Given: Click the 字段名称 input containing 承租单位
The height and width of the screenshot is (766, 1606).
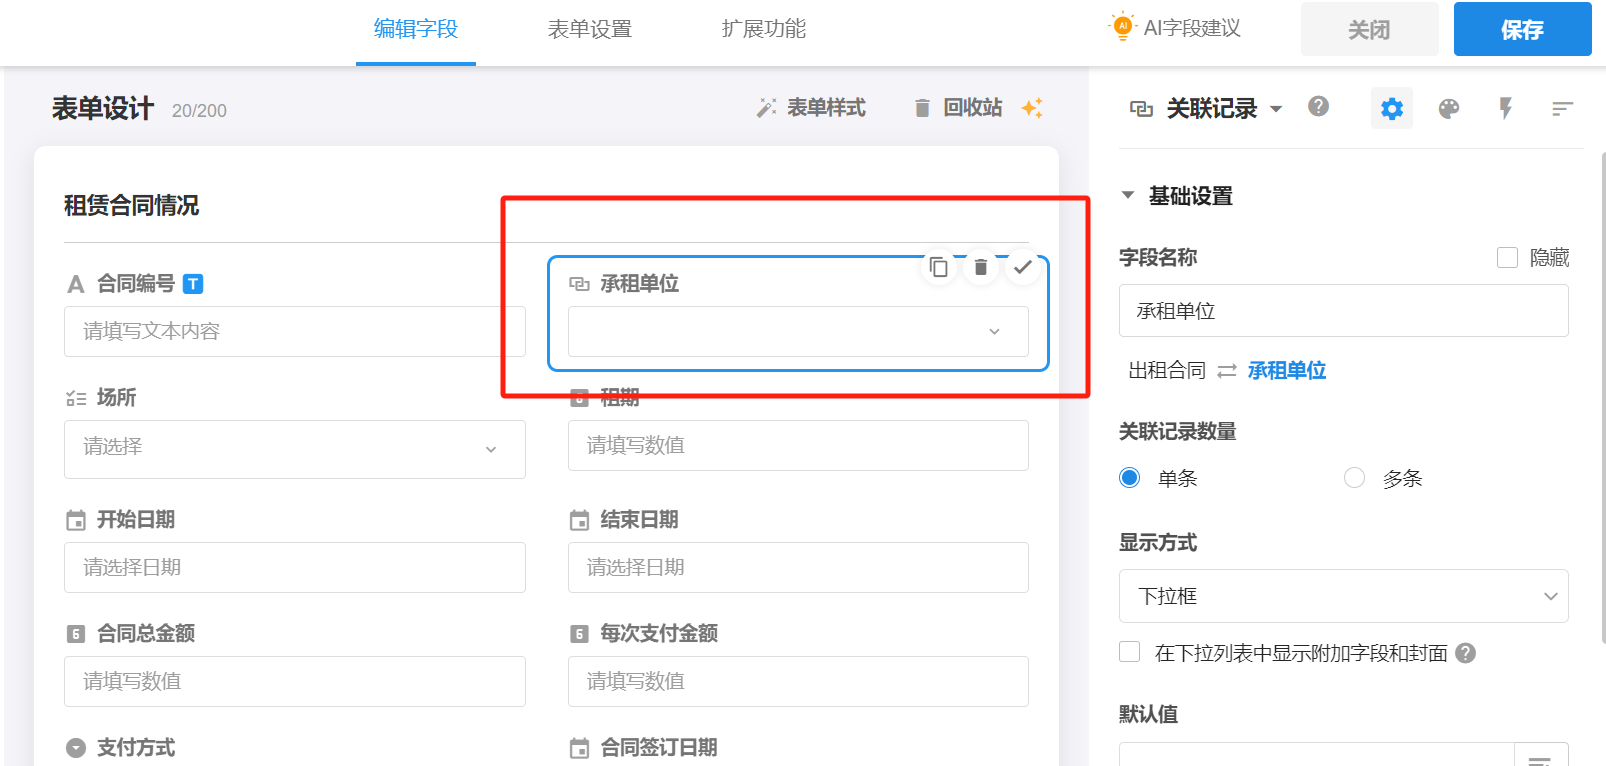Looking at the screenshot, I should click(1343, 311).
